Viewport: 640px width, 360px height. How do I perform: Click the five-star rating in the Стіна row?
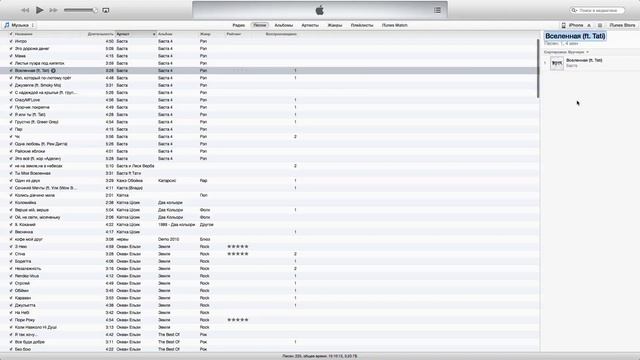[x=238, y=254]
